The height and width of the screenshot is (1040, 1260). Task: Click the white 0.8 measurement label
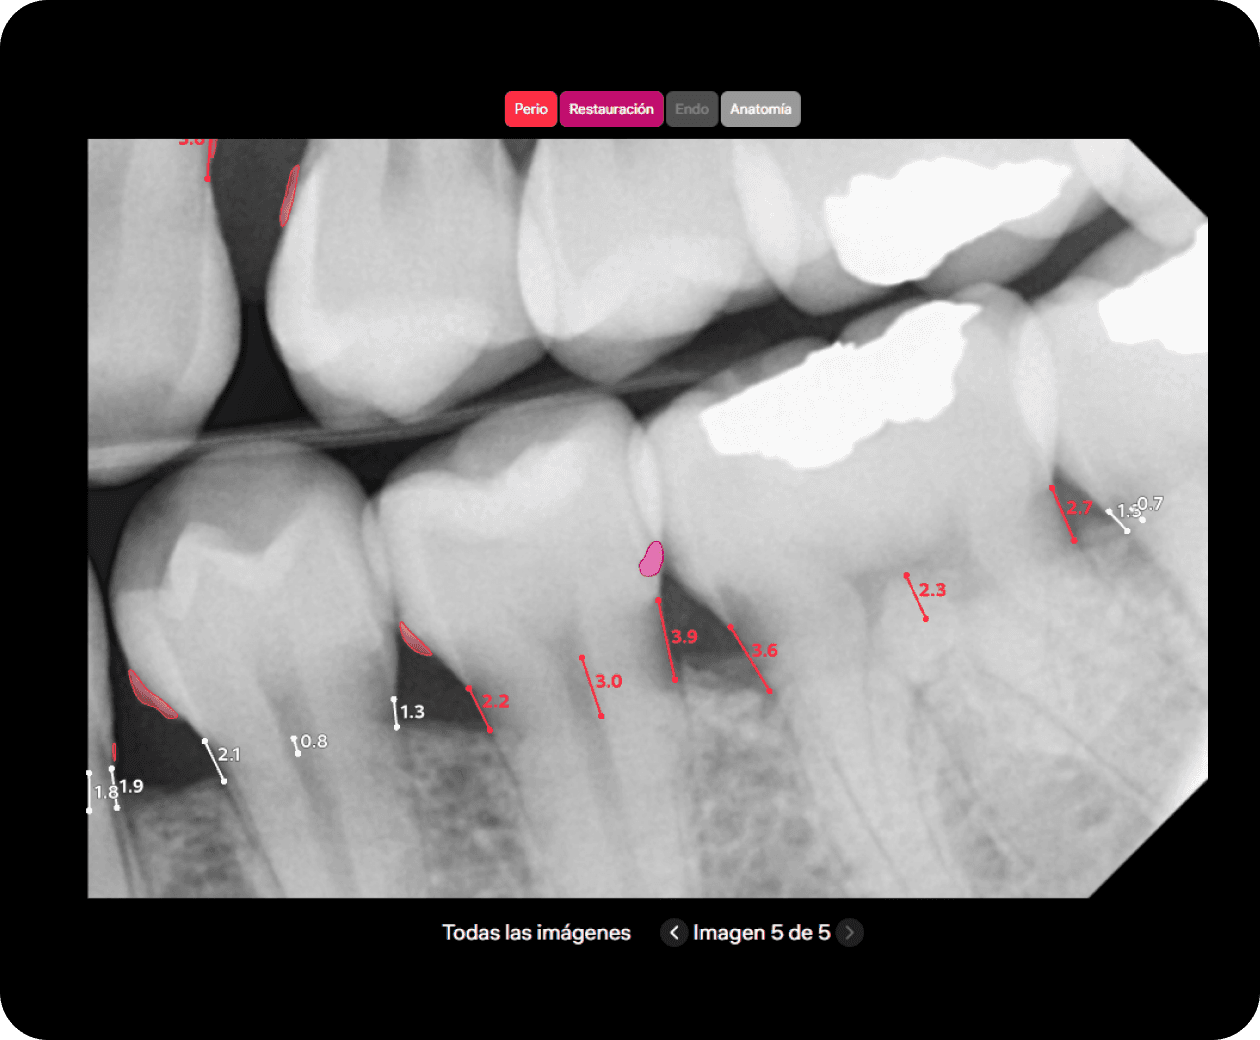point(314,741)
